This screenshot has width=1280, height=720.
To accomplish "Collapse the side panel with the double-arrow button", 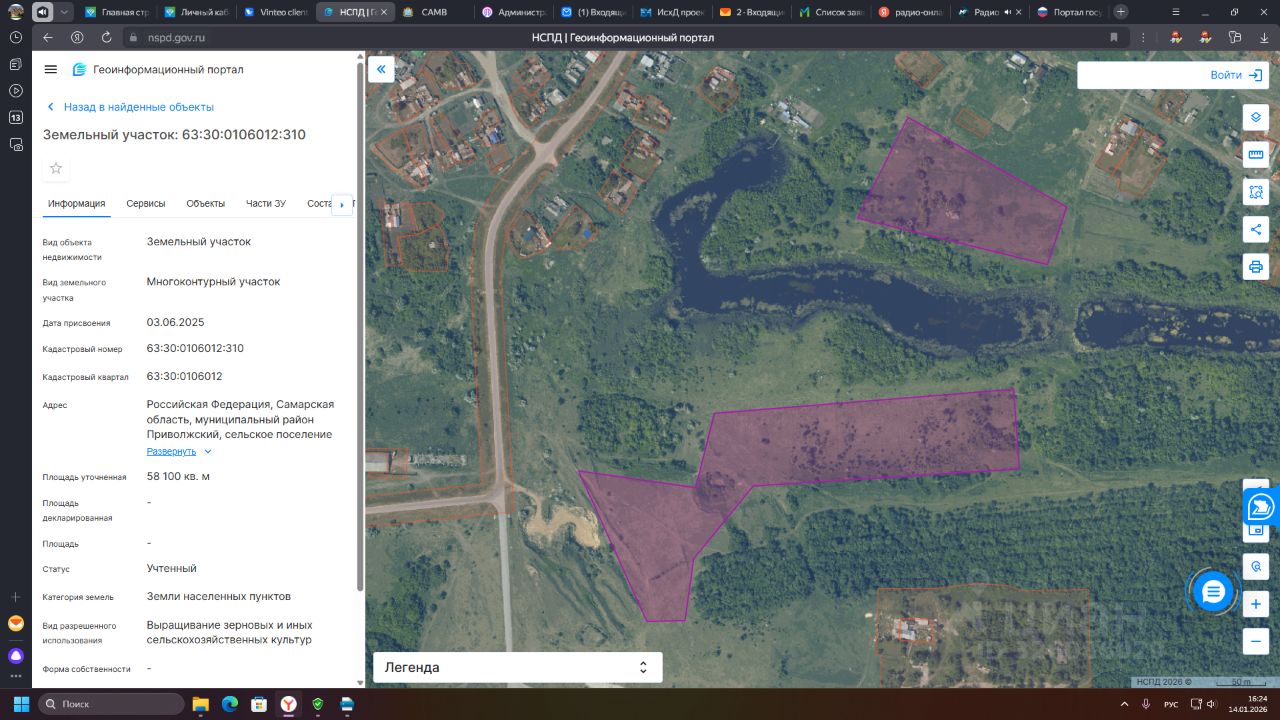I will coord(381,69).
